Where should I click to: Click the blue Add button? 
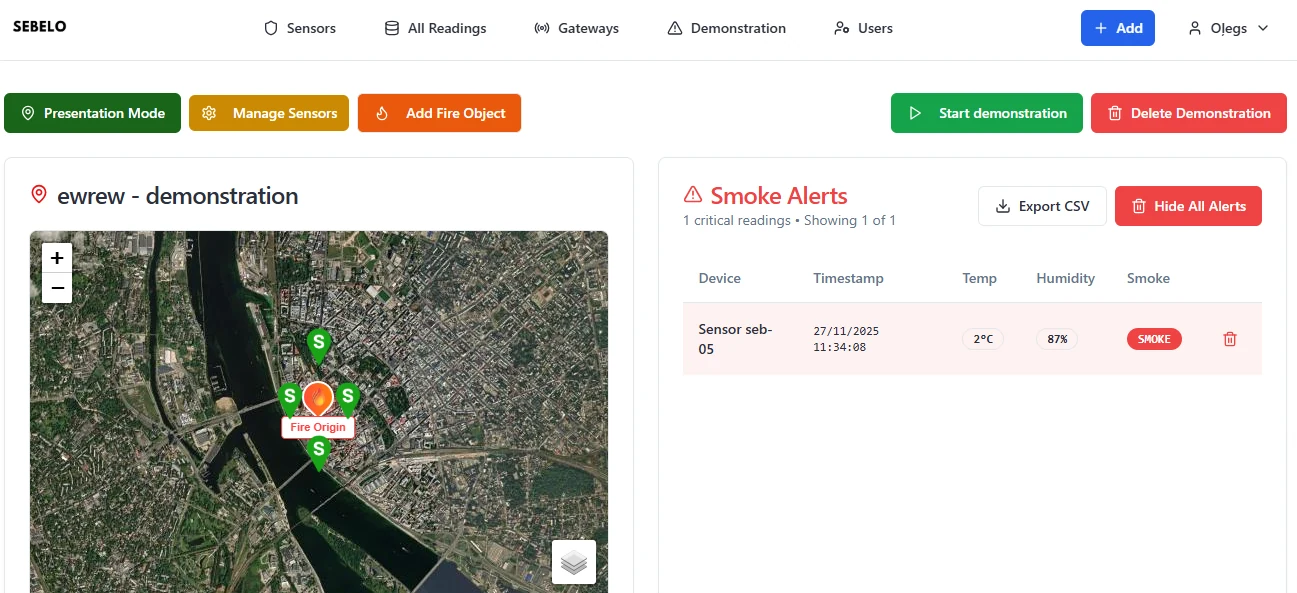tap(1118, 28)
